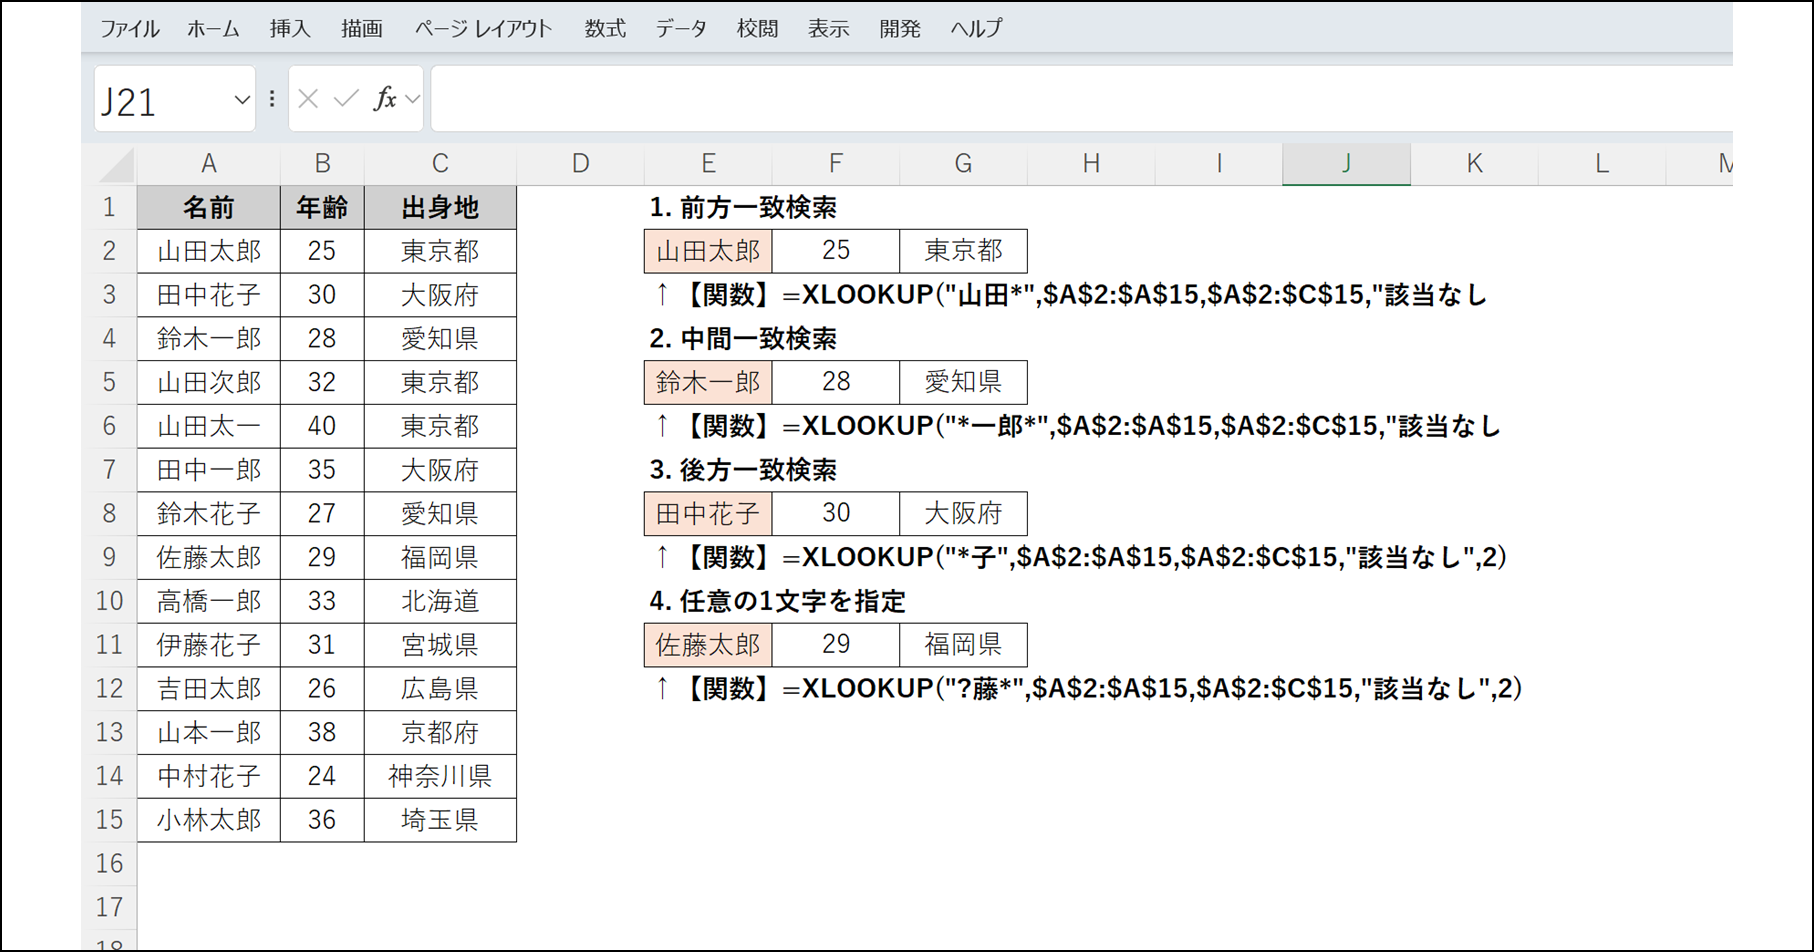Select row header 15
Screen dimensions: 1814x952
click(110, 820)
